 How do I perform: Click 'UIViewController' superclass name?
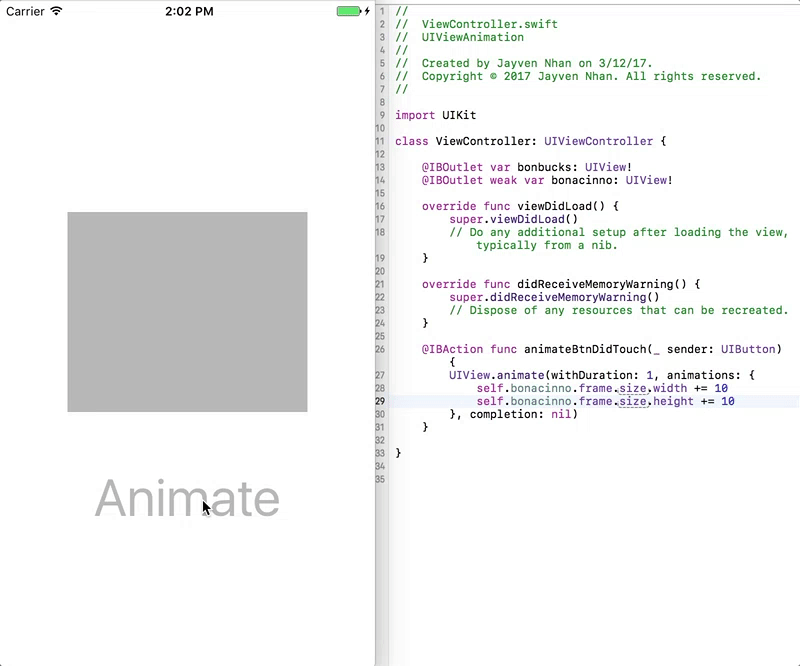pos(598,141)
